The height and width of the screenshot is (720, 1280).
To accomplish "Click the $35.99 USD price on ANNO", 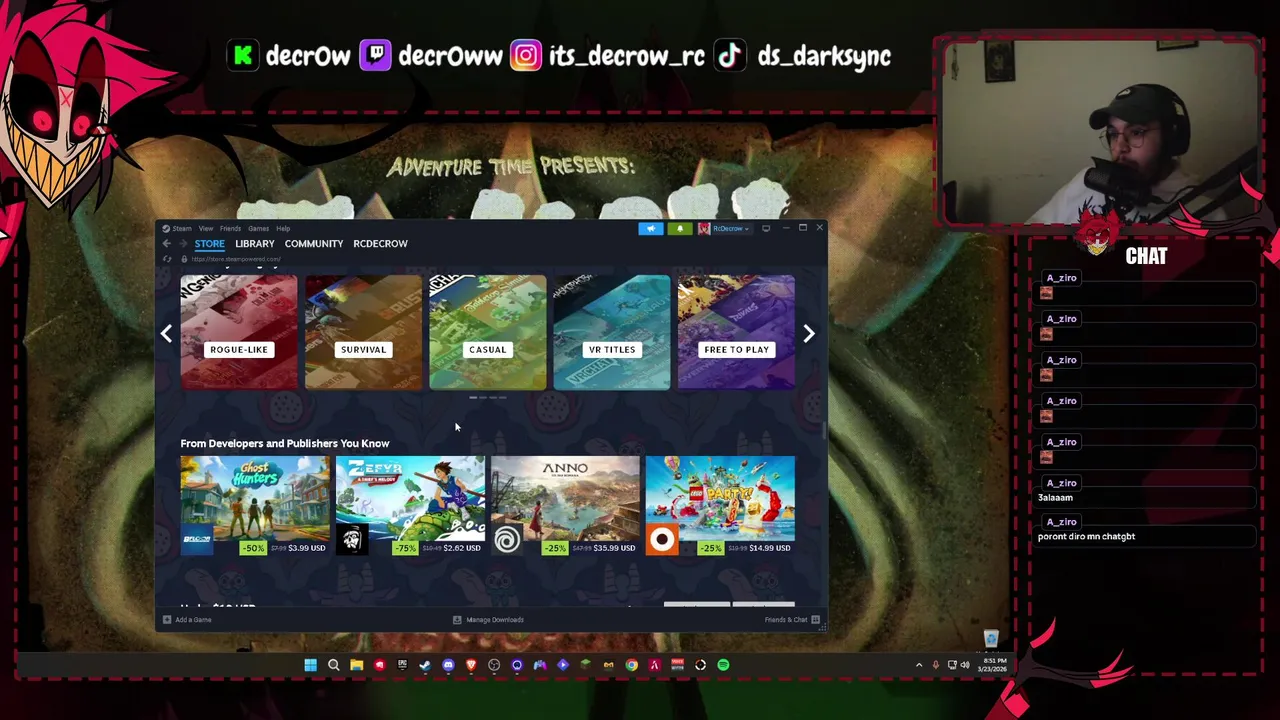I will 614,548.
